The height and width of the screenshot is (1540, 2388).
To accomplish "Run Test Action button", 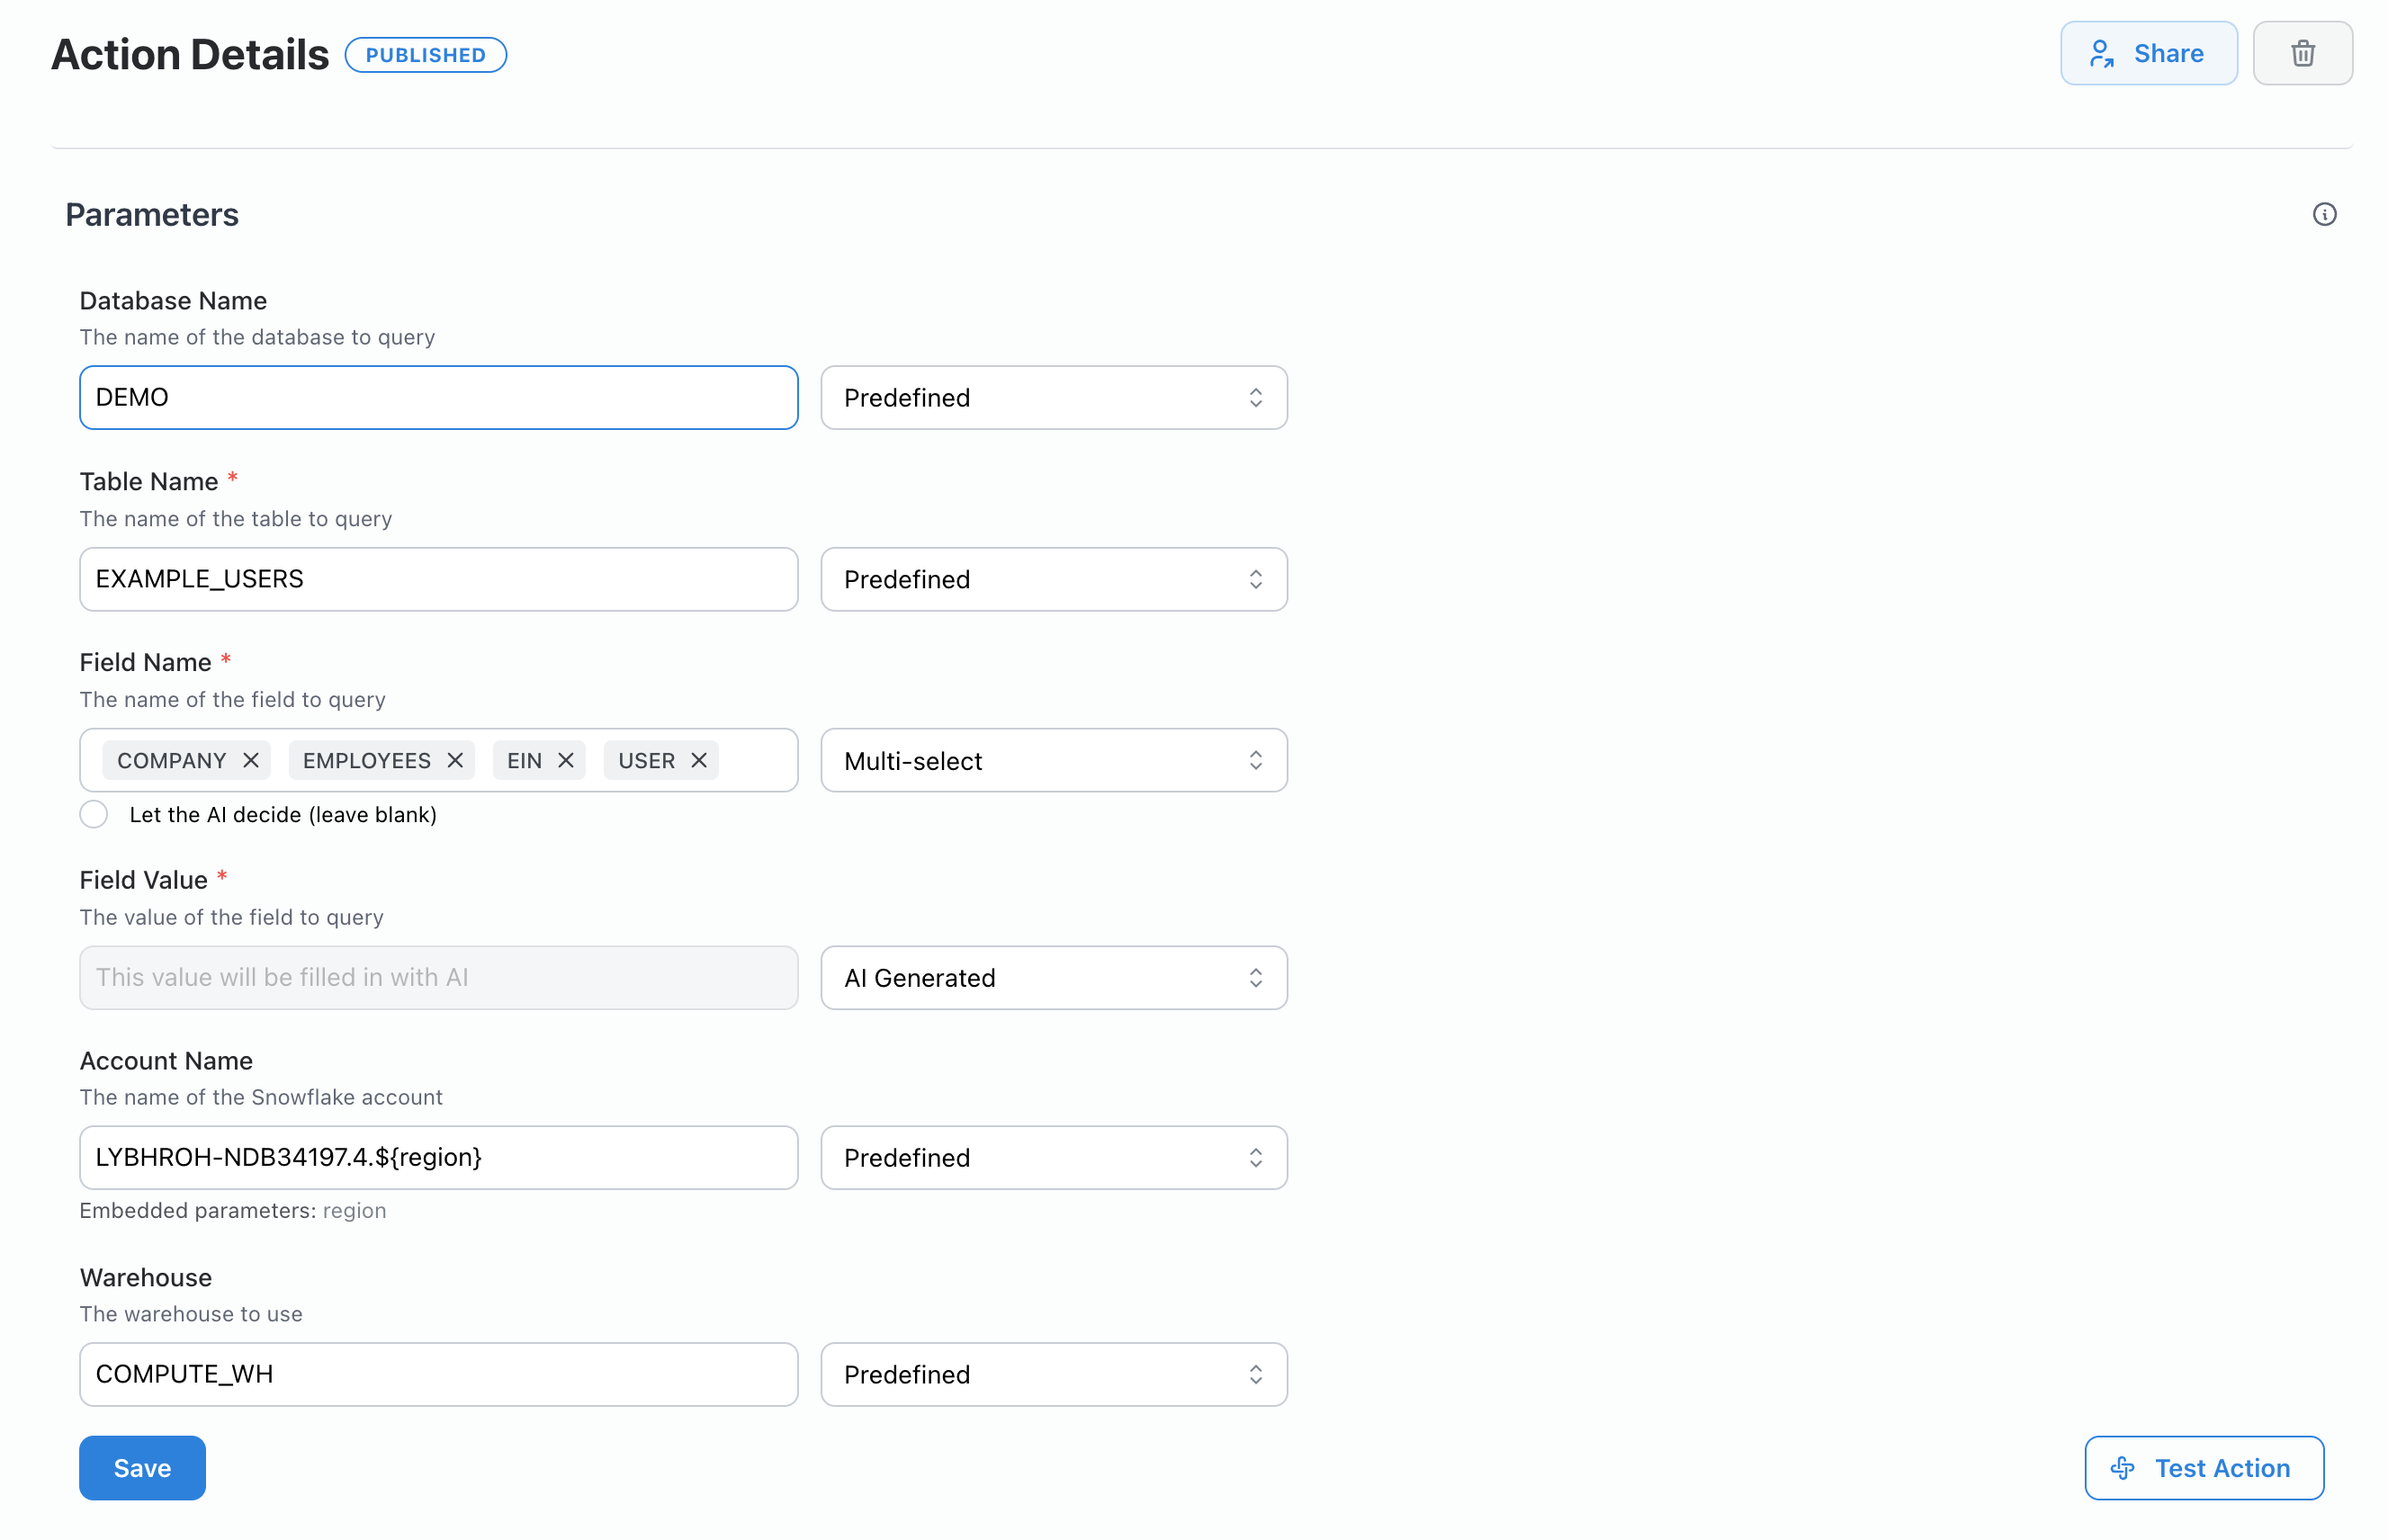I will (x=2203, y=1467).
